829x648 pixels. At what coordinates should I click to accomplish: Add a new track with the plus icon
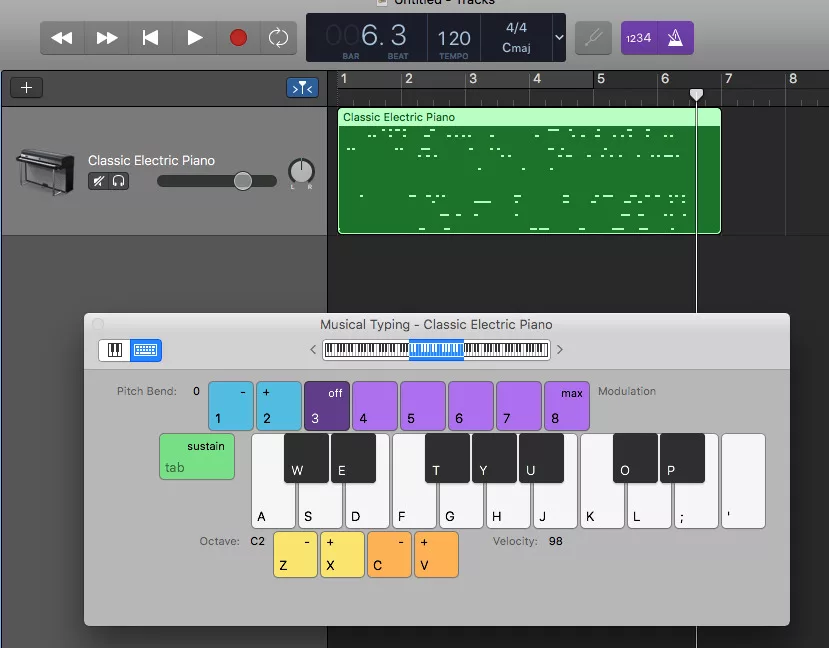[26, 87]
